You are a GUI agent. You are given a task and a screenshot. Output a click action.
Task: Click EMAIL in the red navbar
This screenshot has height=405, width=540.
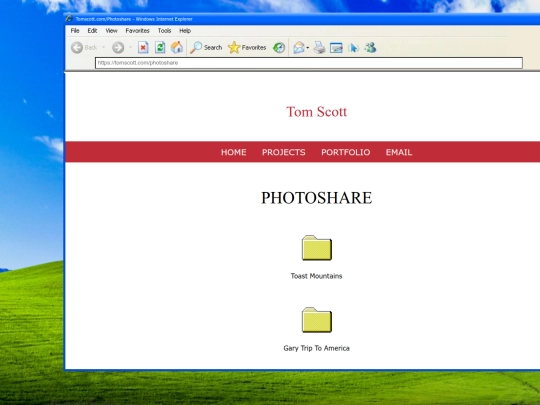click(x=399, y=152)
